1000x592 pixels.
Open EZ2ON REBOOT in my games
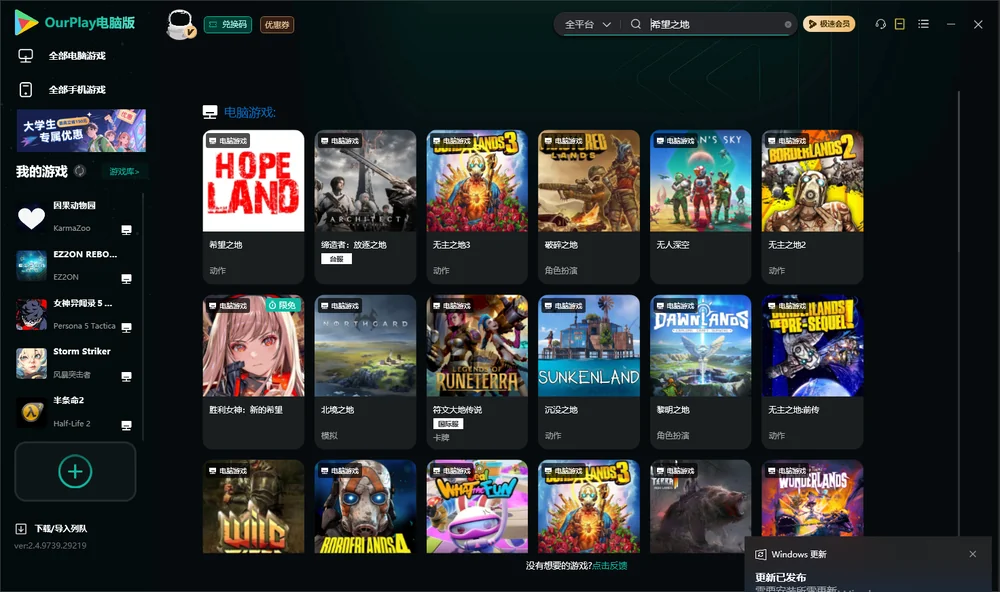click(x=75, y=265)
